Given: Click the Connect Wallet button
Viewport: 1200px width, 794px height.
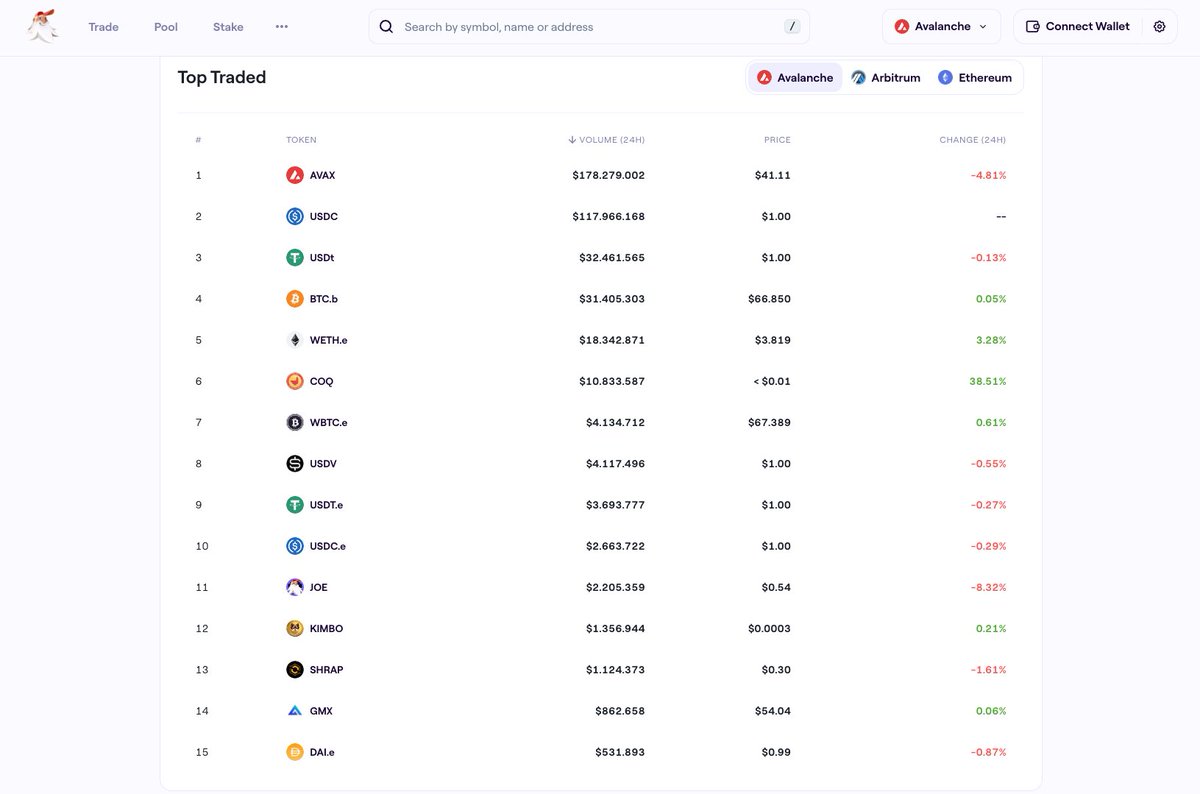Looking at the screenshot, I should (1078, 27).
